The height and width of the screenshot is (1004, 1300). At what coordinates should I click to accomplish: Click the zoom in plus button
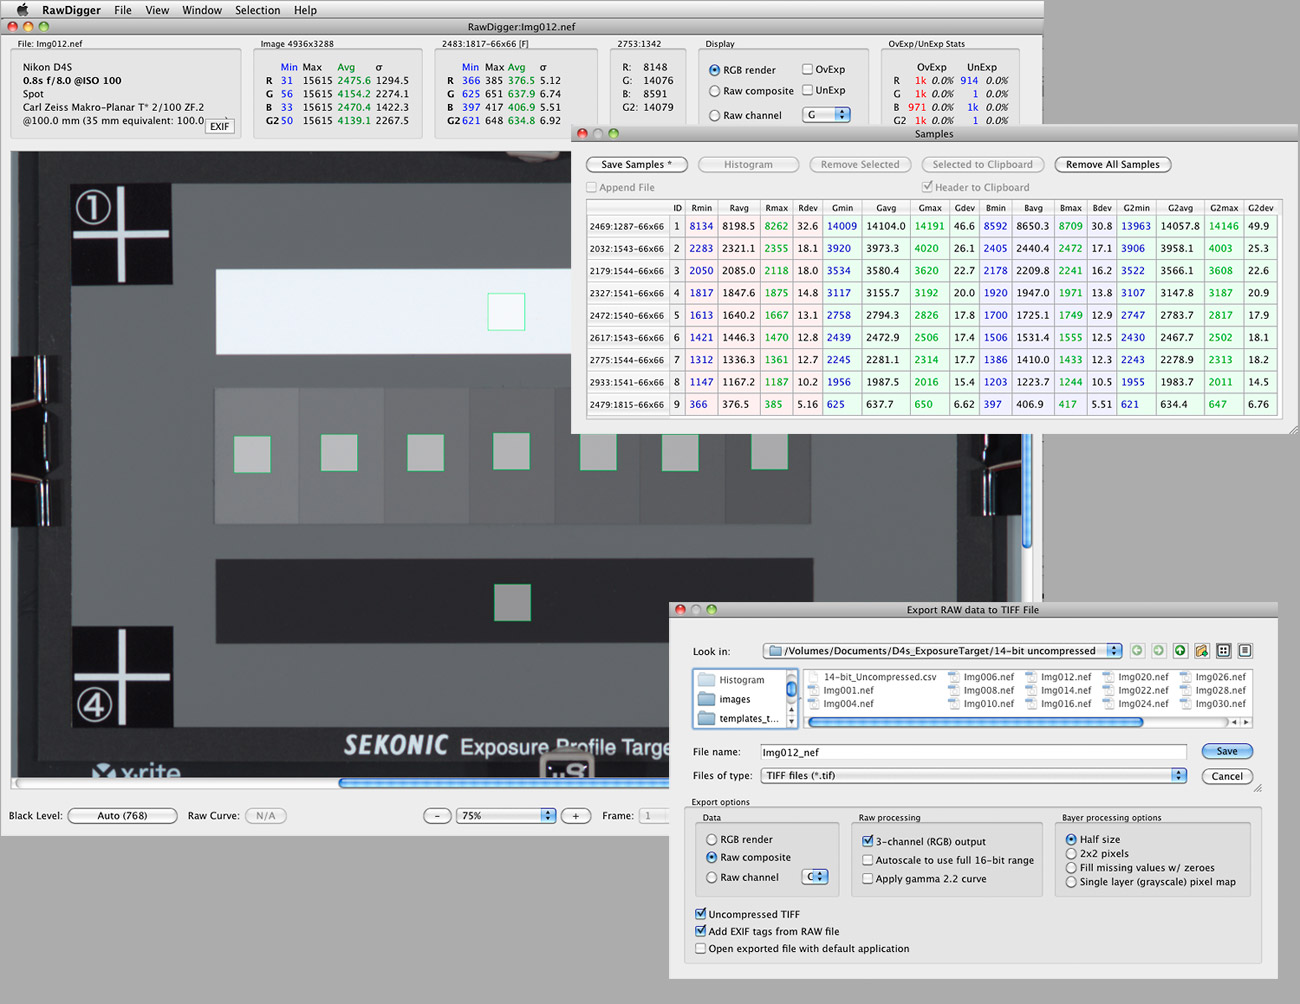click(x=575, y=816)
